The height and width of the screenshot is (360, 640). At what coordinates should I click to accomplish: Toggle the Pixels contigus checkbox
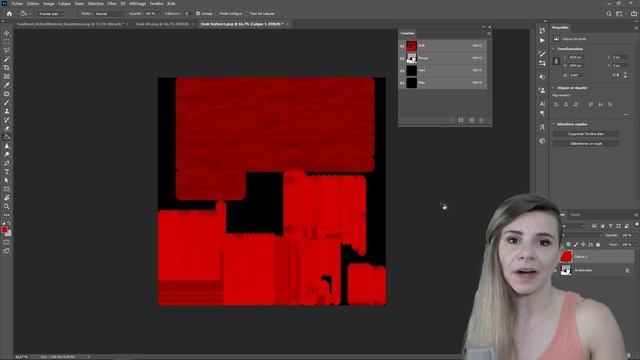click(x=217, y=13)
